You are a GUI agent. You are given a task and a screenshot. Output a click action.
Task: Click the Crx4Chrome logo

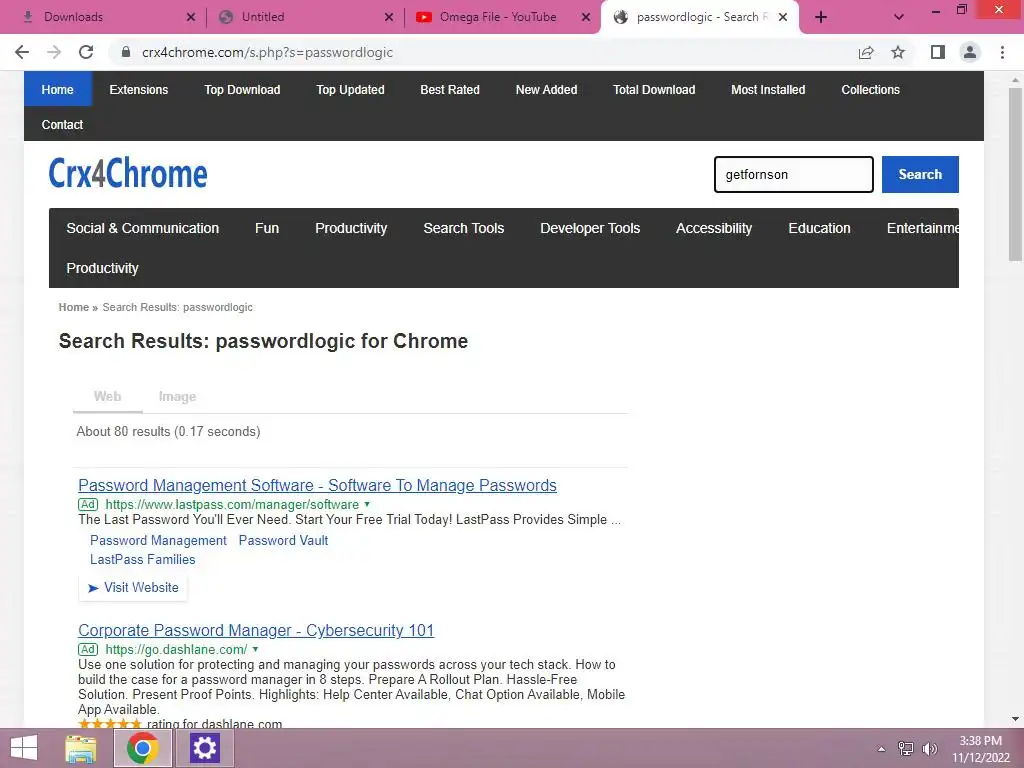[x=128, y=173]
